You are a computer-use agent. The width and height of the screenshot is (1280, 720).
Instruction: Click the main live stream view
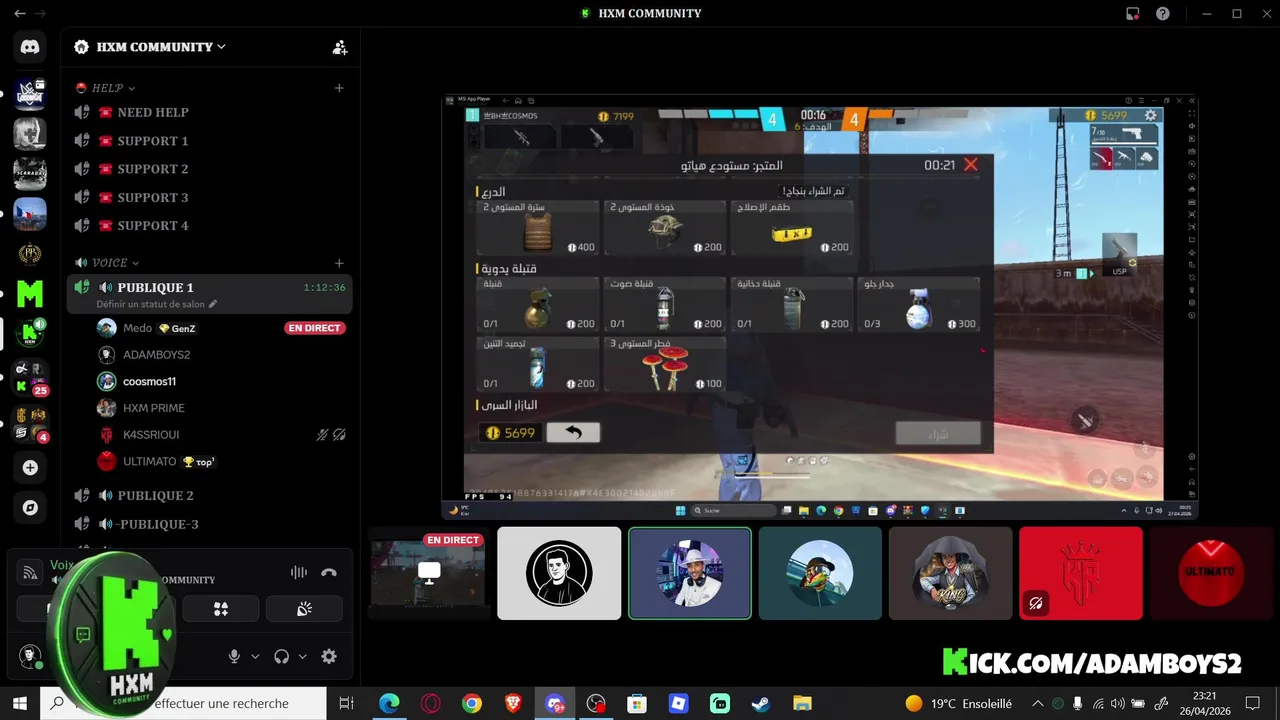pos(820,306)
